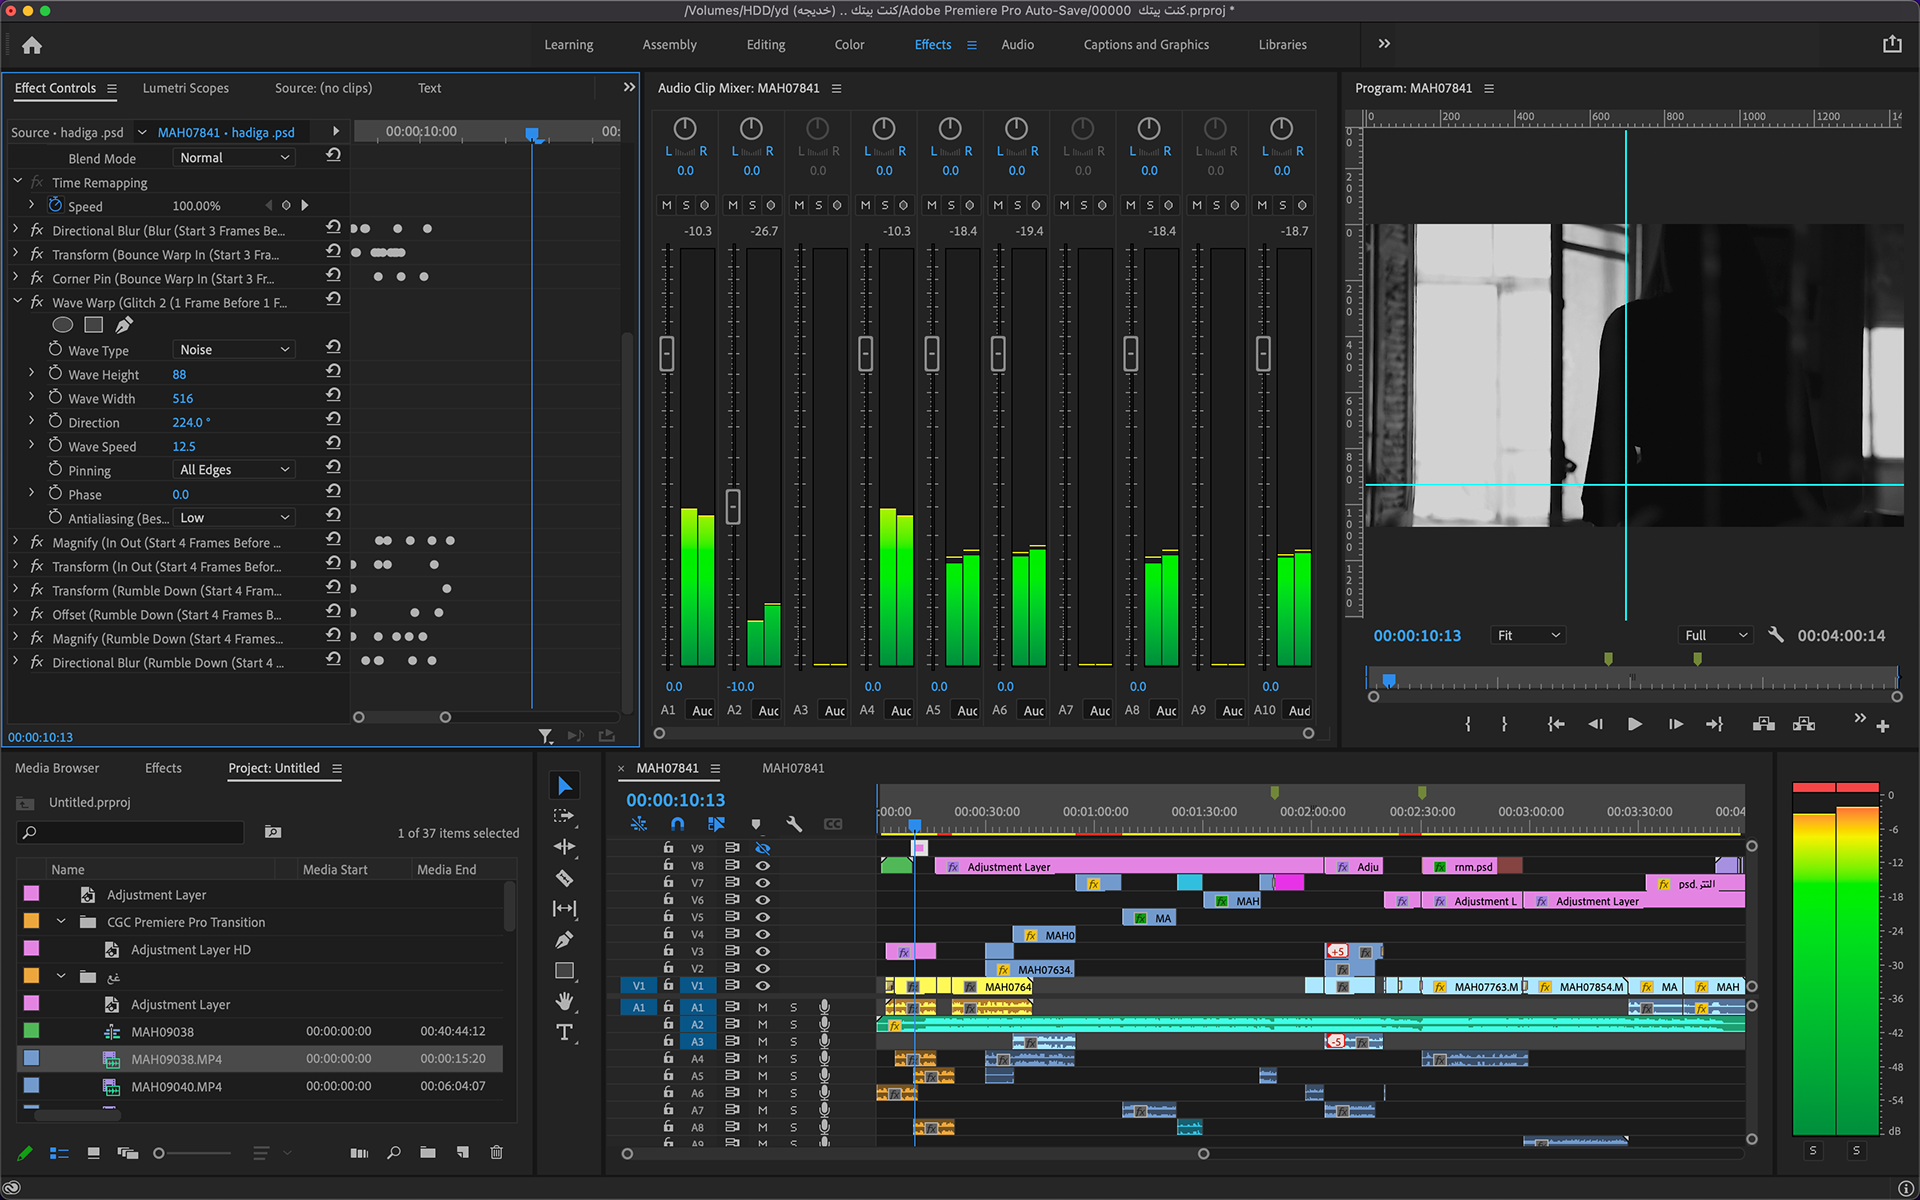Hide track V5 with the eye icon
This screenshot has height=1200, width=1920.
763,916
